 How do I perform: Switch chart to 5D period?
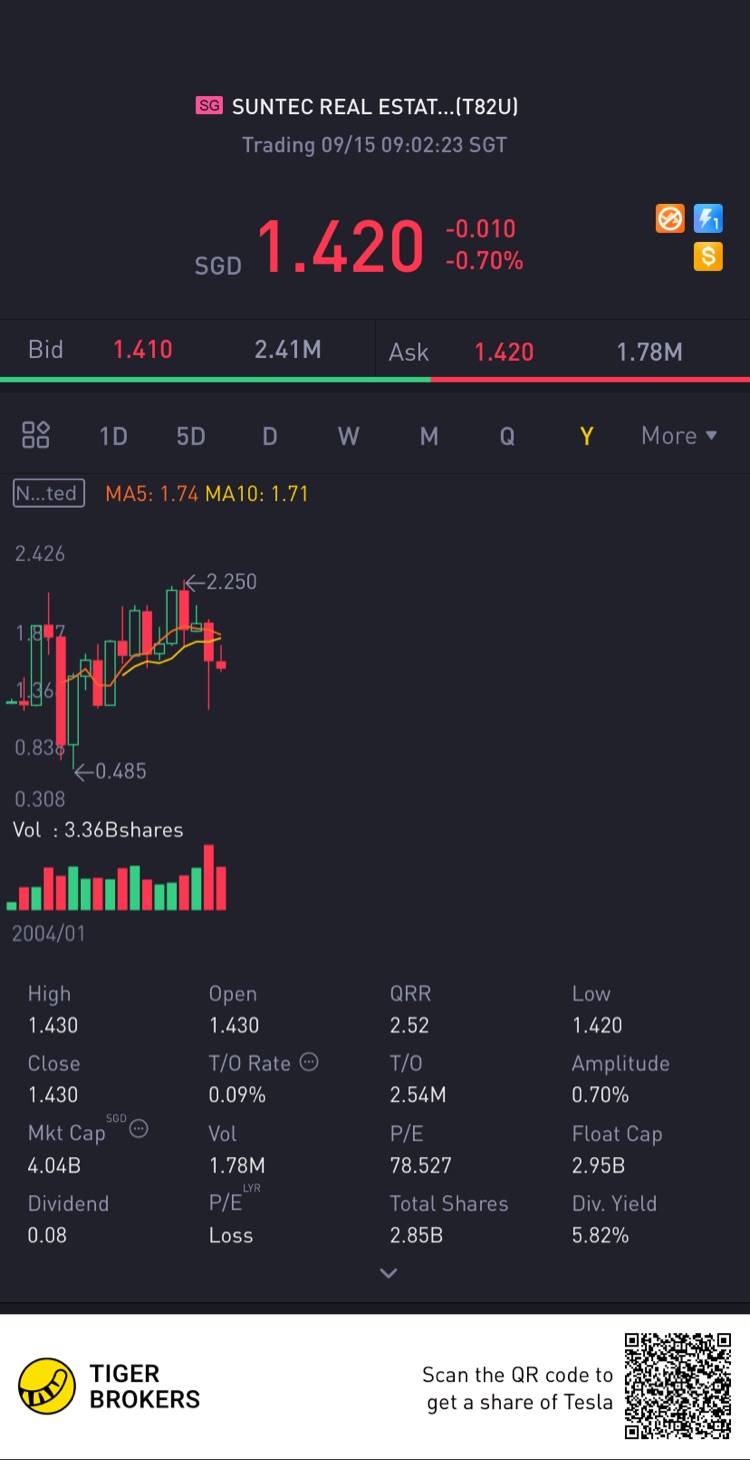pyautogui.click(x=190, y=436)
